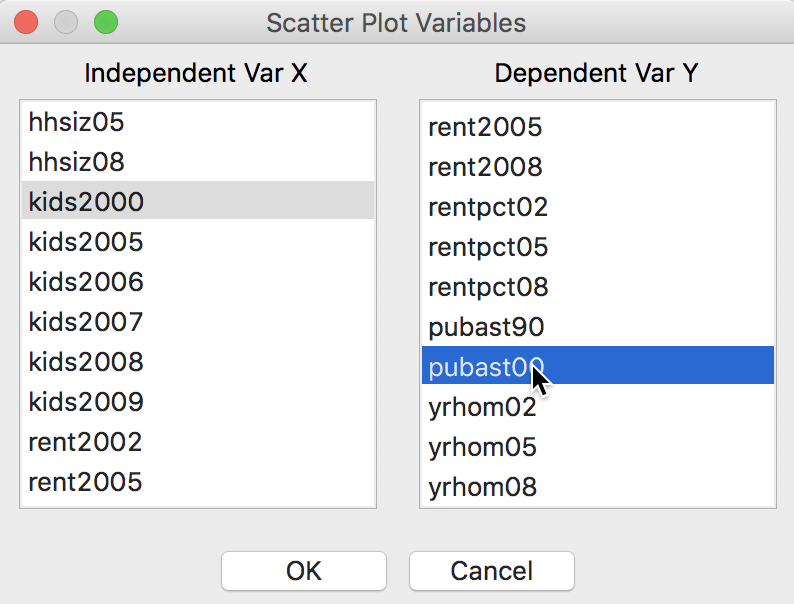Image resolution: width=794 pixels, height=604 pixels.
Task: Confirm variable selection with OK button
Action: click(x=304, y=571)
